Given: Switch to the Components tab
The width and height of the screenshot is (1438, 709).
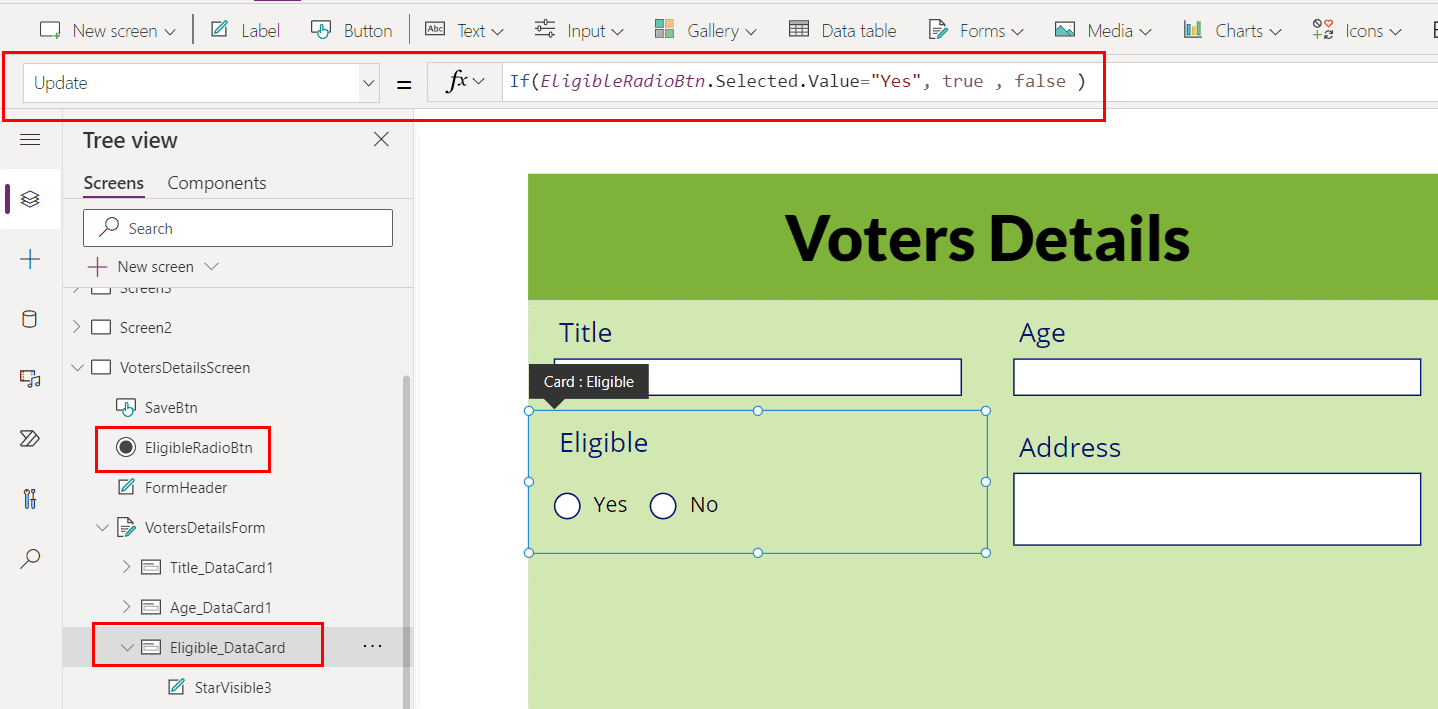Looking at the screenshot, I should pos(216,182).
